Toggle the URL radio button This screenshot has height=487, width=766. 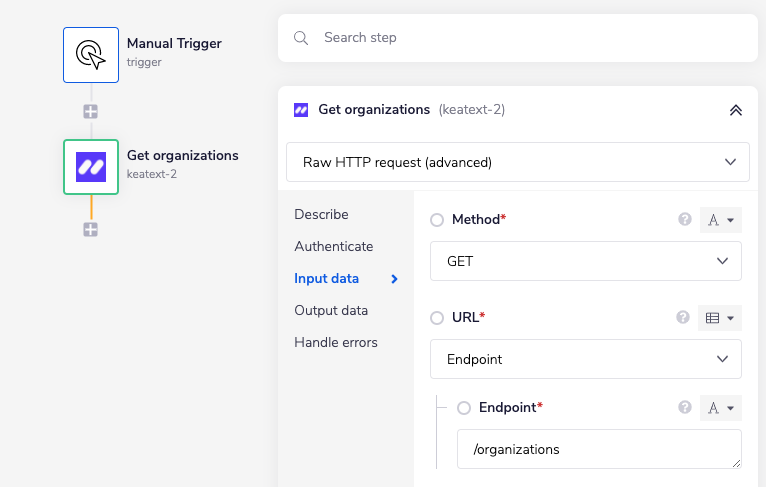[437, 318]
